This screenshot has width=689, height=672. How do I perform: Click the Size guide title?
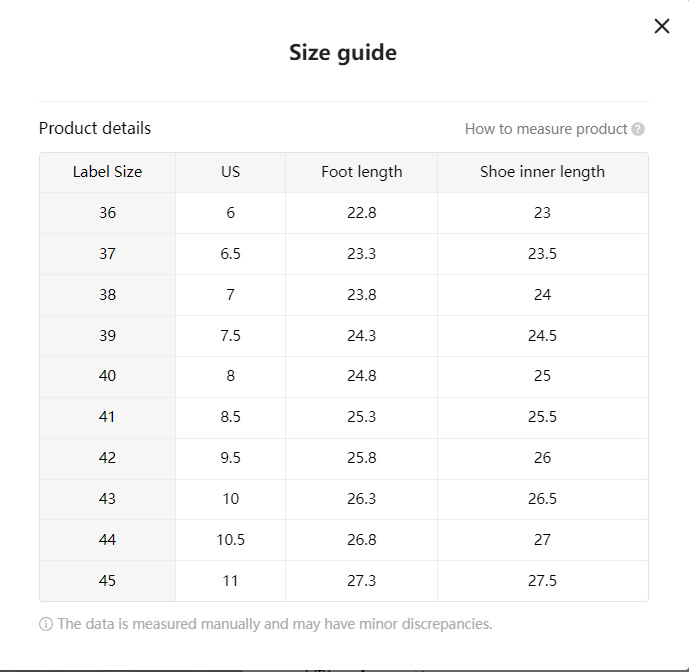343,53
